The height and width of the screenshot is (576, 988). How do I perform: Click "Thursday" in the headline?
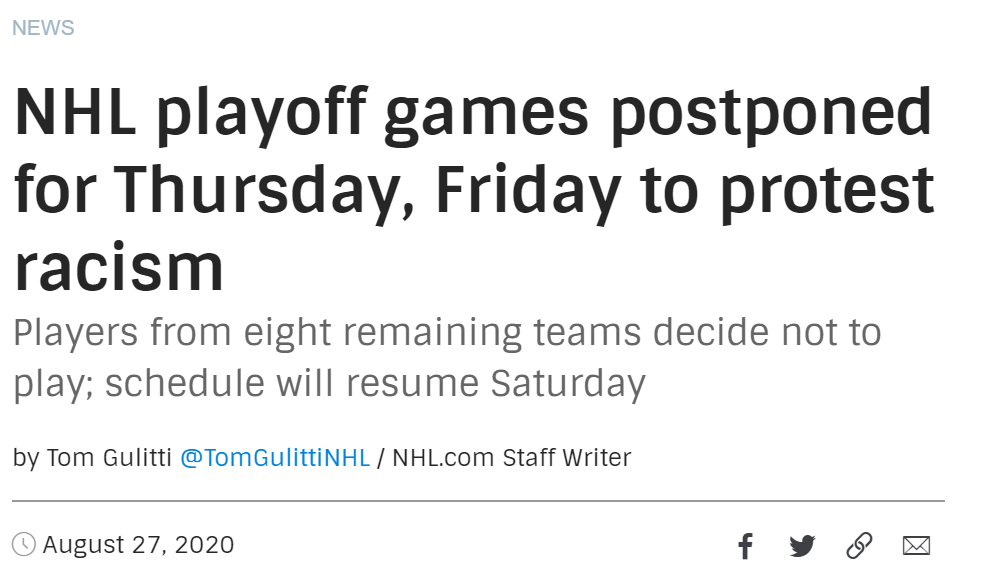(263, 190)
